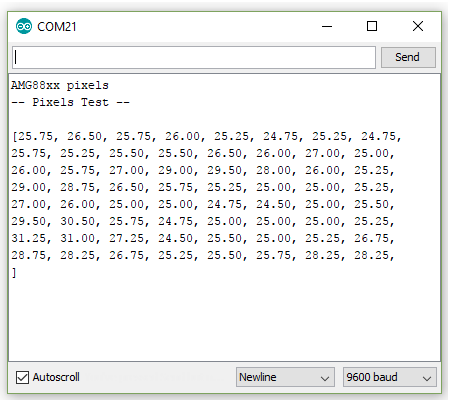Minimize the COM21 serial monitor window
Image resolution: width=453 pixels, height=403 pixels.
point(327,26)
